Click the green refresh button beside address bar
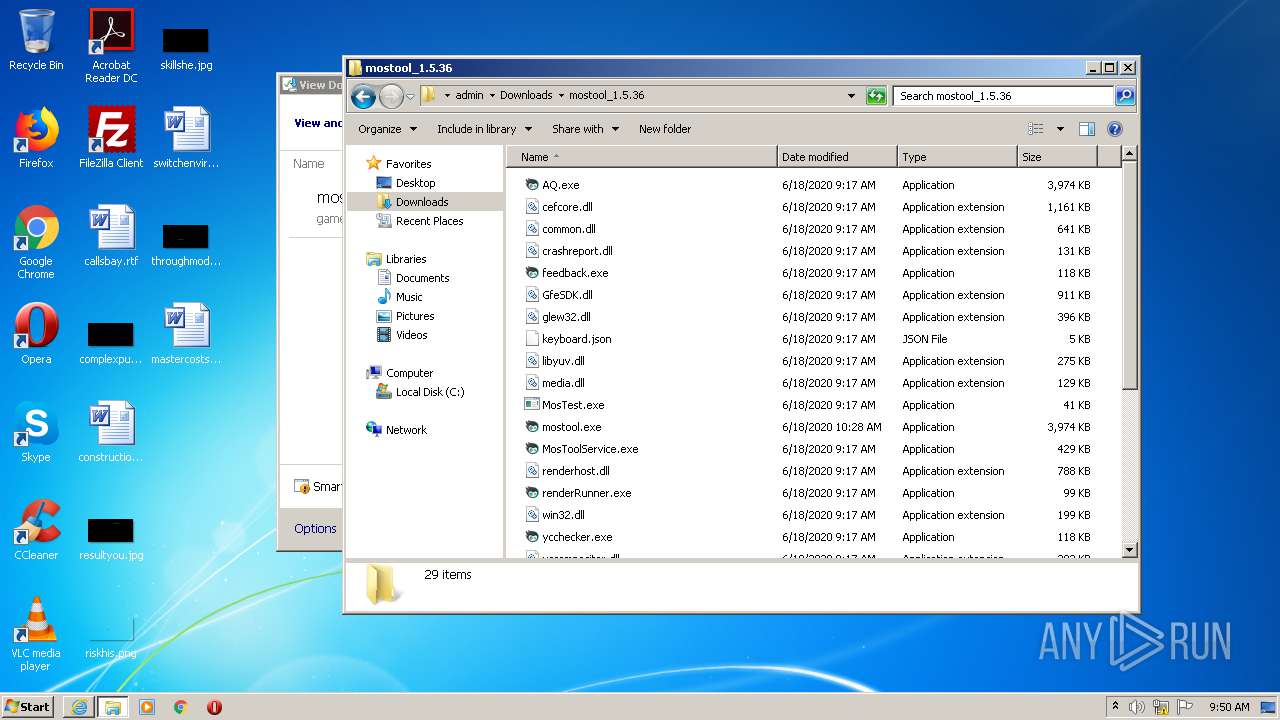 (x=876, y=96)
